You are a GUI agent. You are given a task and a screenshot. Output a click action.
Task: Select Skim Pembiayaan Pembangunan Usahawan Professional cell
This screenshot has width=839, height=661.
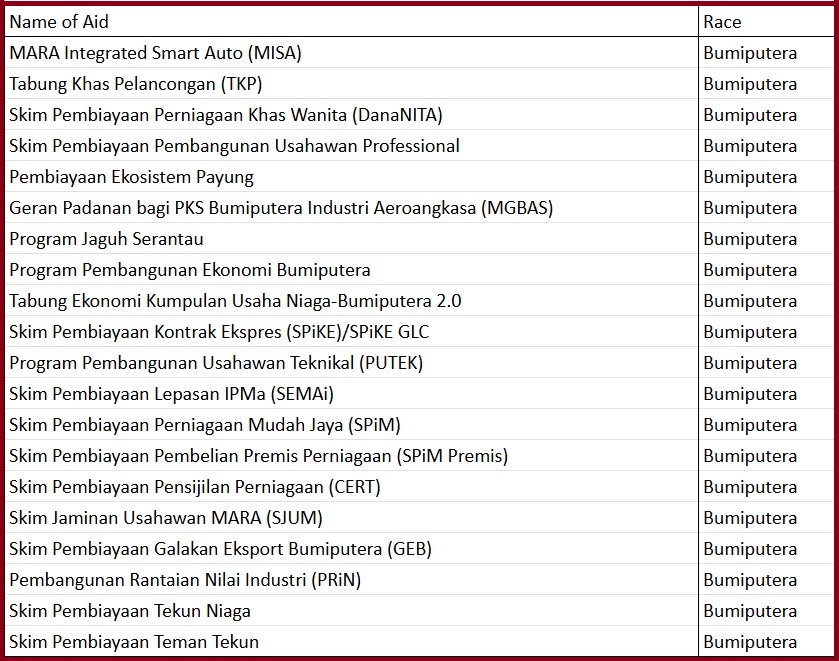point(234,146)
